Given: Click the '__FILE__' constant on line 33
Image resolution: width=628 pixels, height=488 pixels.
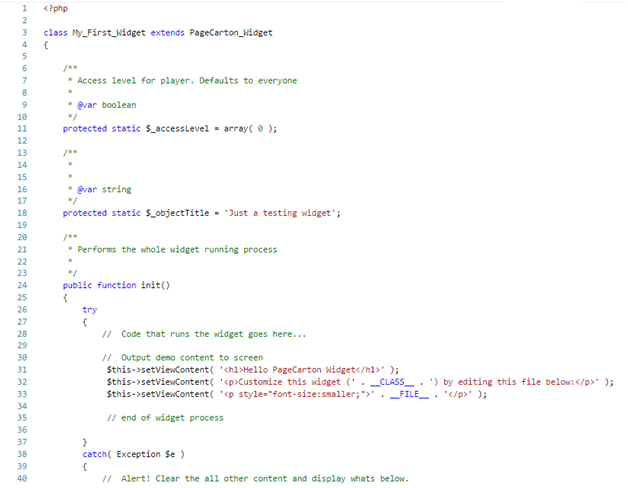Looking at the screenshot, I should coord(409,394).
